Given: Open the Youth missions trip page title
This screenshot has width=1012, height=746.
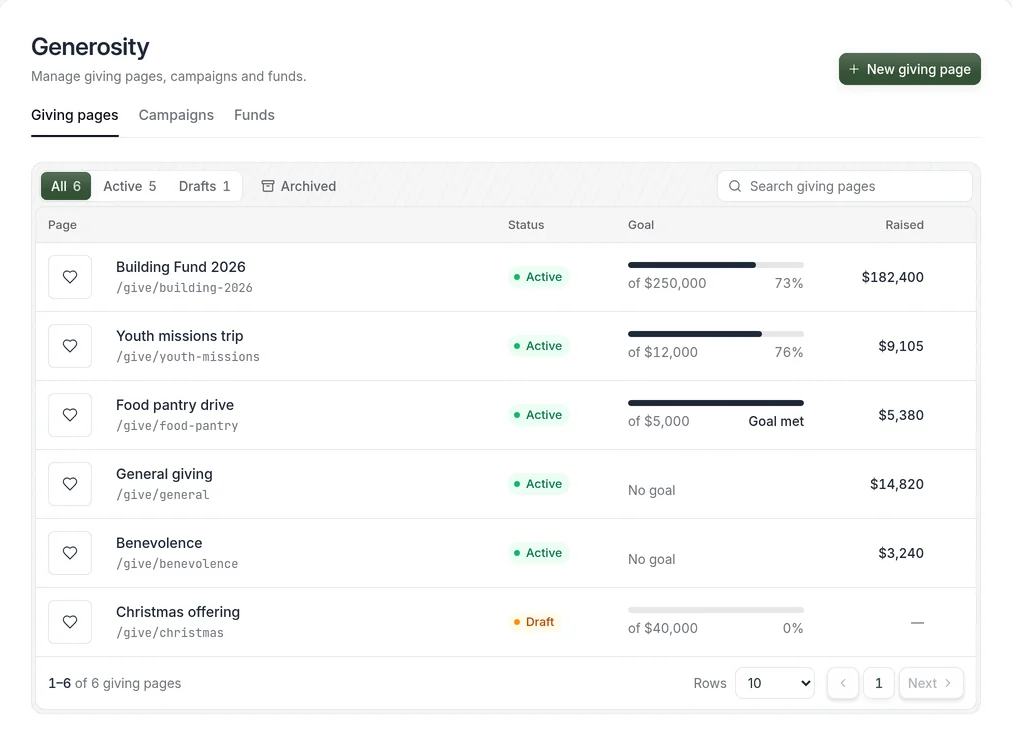Looking at the screenshot, I should (179, 336).
